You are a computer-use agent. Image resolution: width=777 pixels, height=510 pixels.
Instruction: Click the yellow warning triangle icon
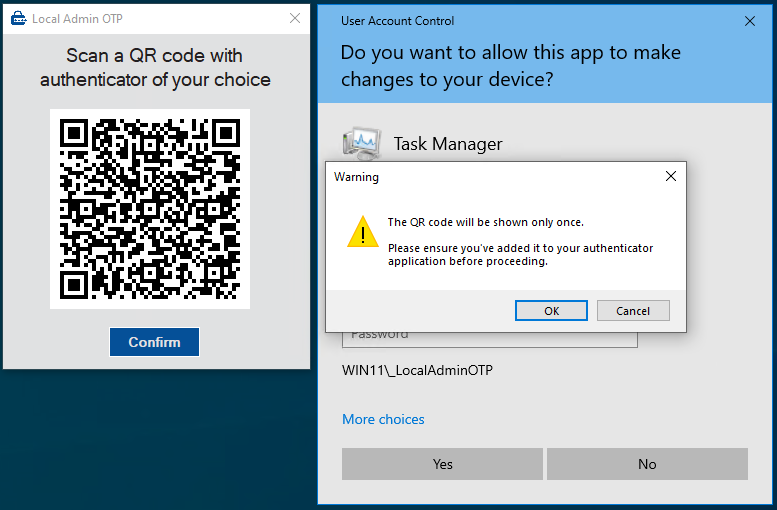point(363,231)
